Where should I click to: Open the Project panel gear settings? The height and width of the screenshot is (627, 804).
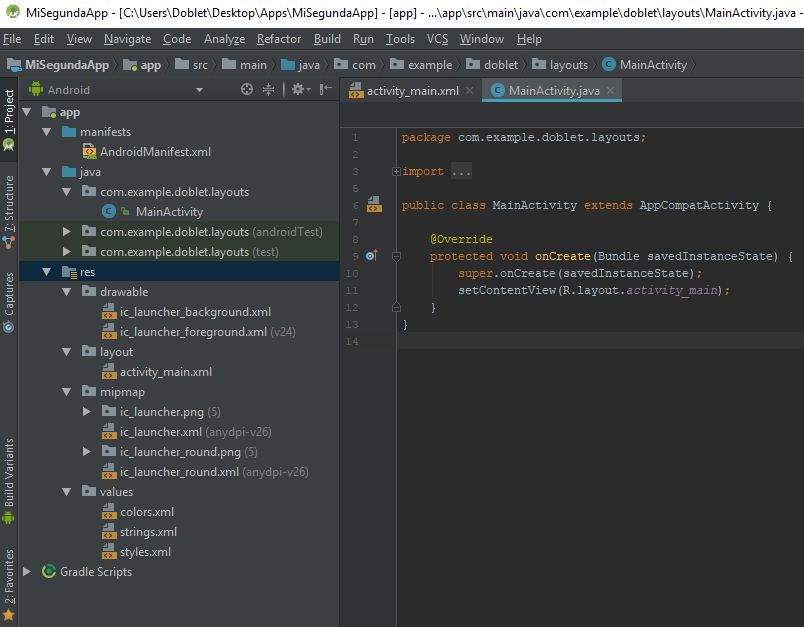(298, 90)
